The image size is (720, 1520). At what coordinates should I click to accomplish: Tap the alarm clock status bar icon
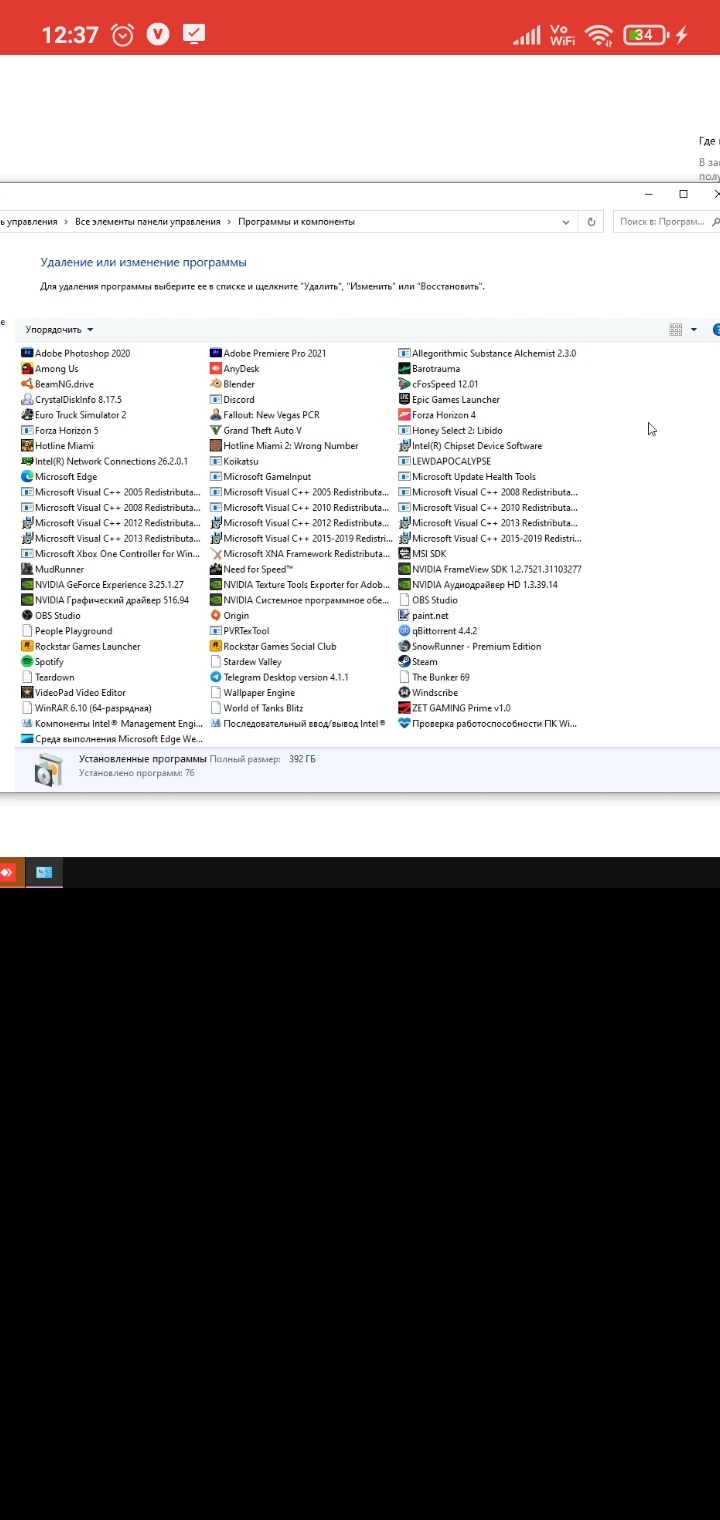coord(123,35)
